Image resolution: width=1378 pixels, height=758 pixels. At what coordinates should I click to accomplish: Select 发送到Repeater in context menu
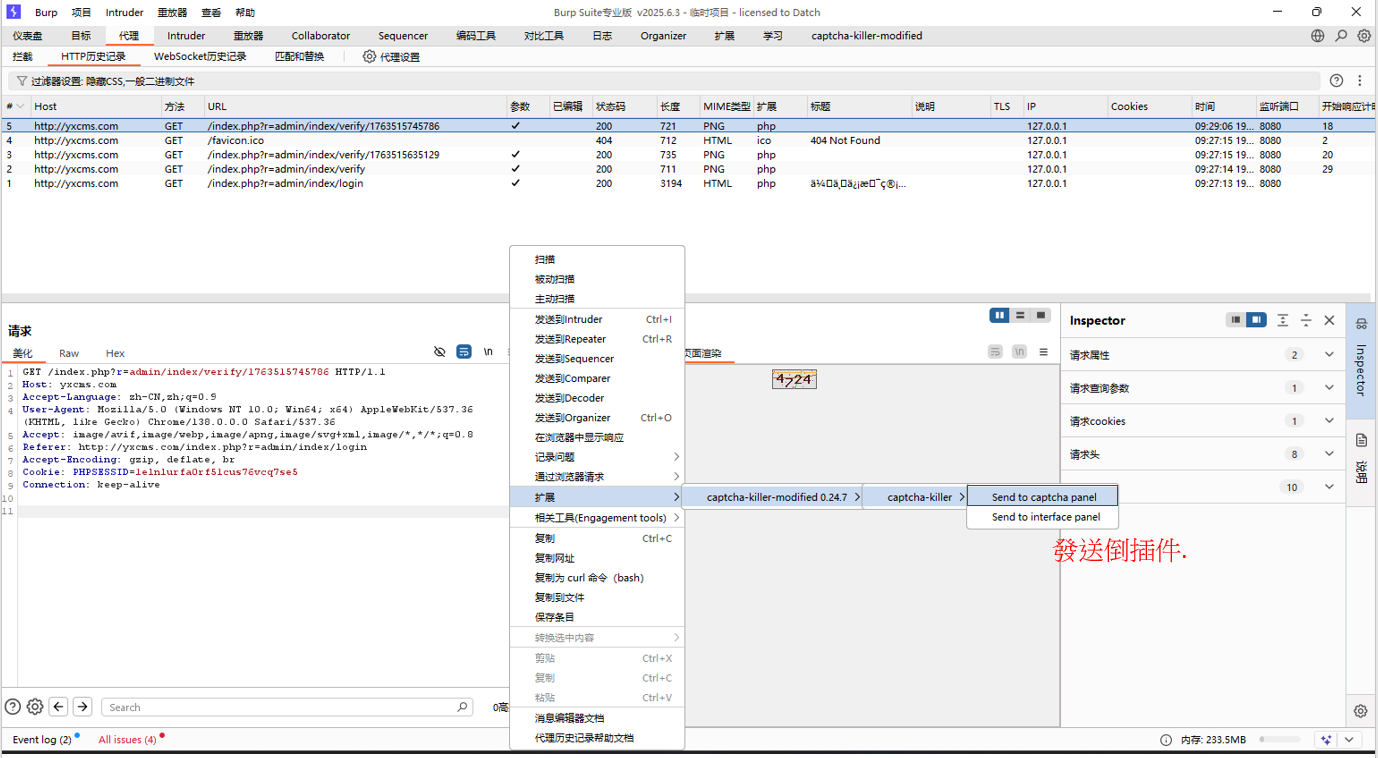click(x=597, y=339)
